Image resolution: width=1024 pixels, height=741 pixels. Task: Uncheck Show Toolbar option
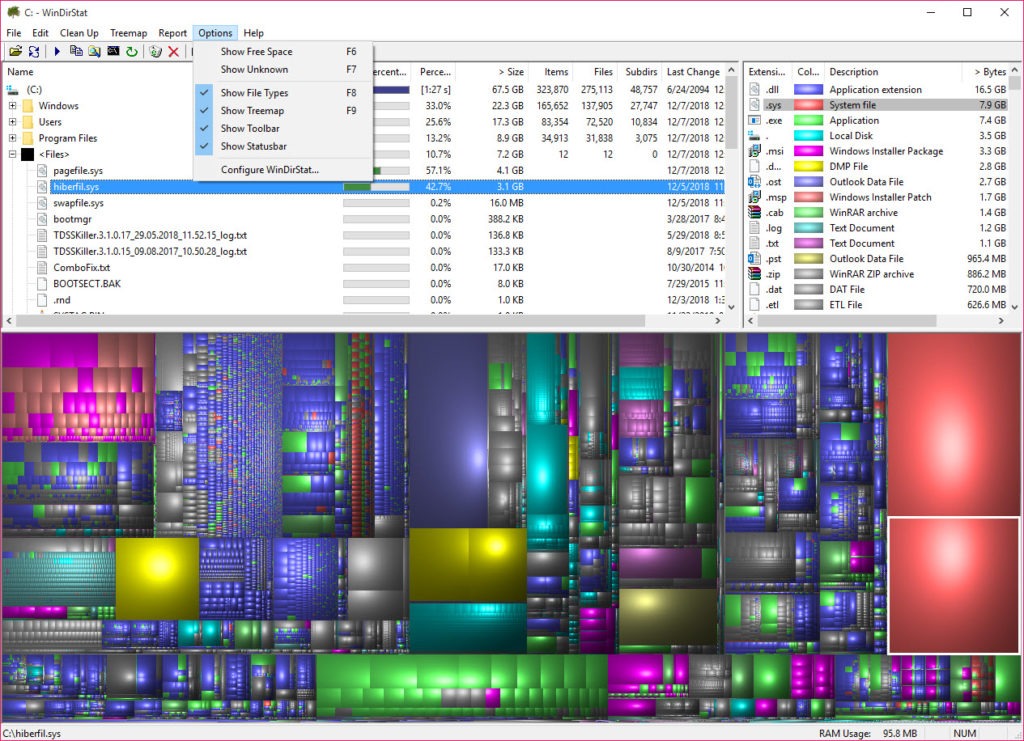[x=283, y=129]
